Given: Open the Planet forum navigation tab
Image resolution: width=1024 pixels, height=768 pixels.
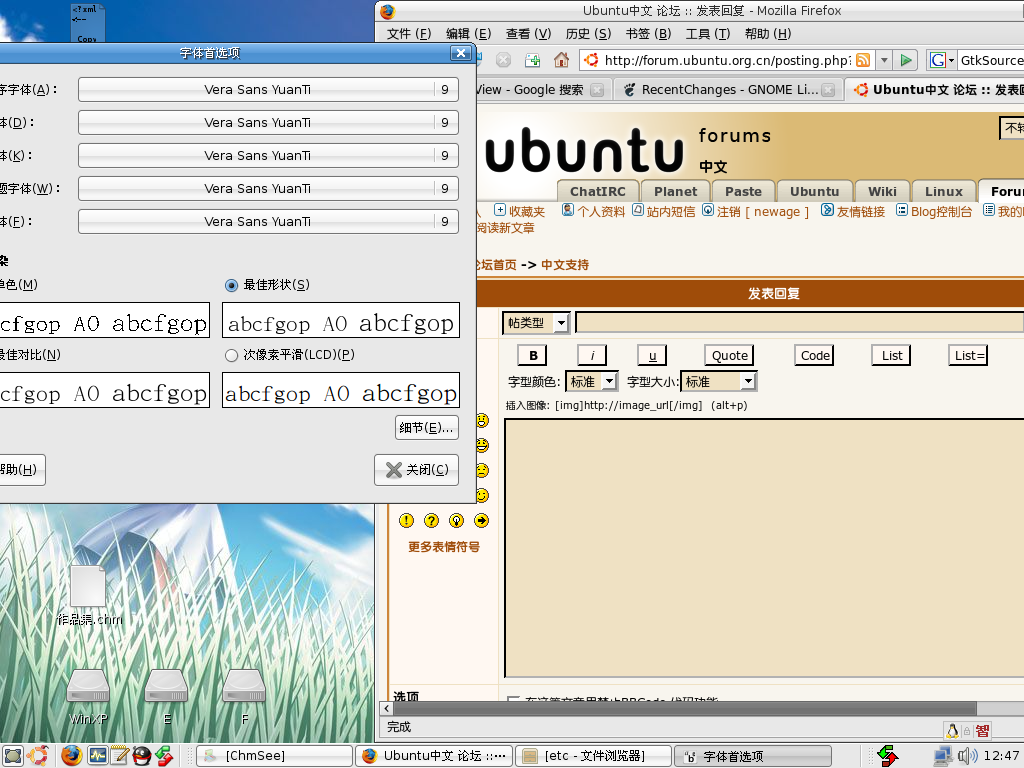Looking at the screenshot, I should coord(675,191).
